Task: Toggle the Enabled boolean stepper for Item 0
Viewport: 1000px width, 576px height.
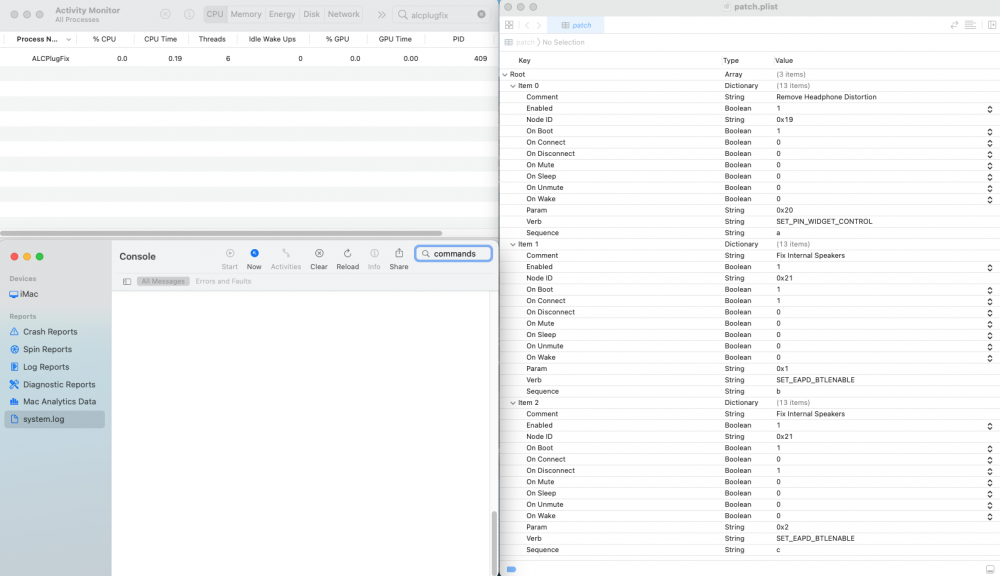Action: pyautogui.click(x=990, y=109)
